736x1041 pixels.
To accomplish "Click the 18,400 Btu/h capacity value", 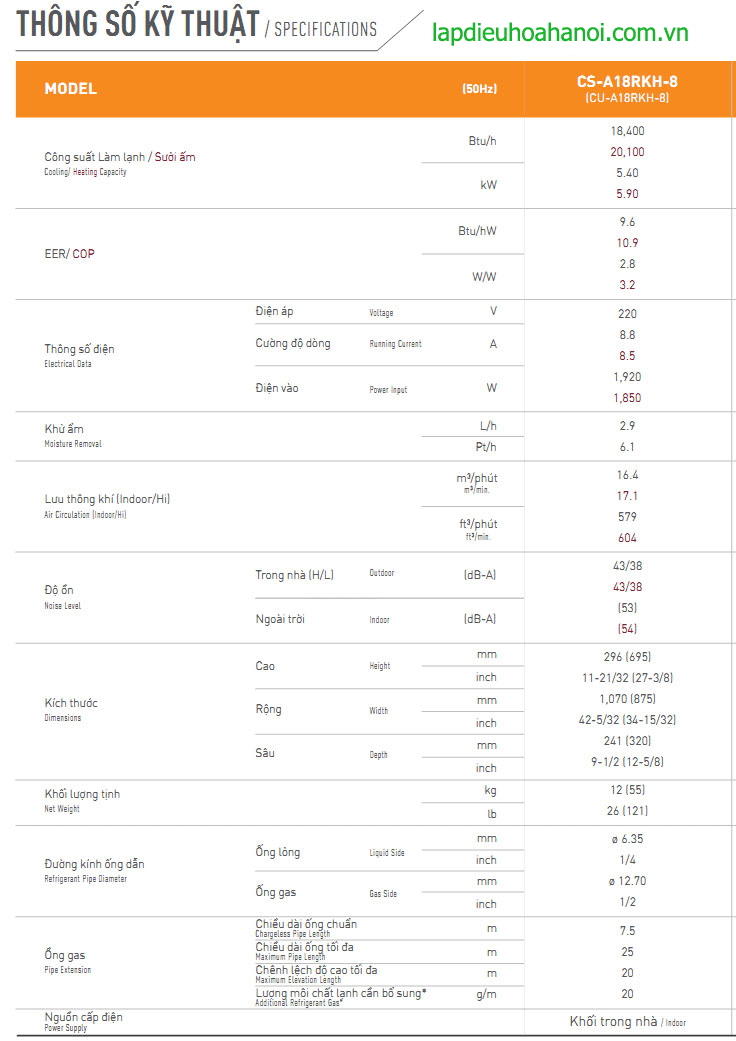I will [x=627, y=131].
